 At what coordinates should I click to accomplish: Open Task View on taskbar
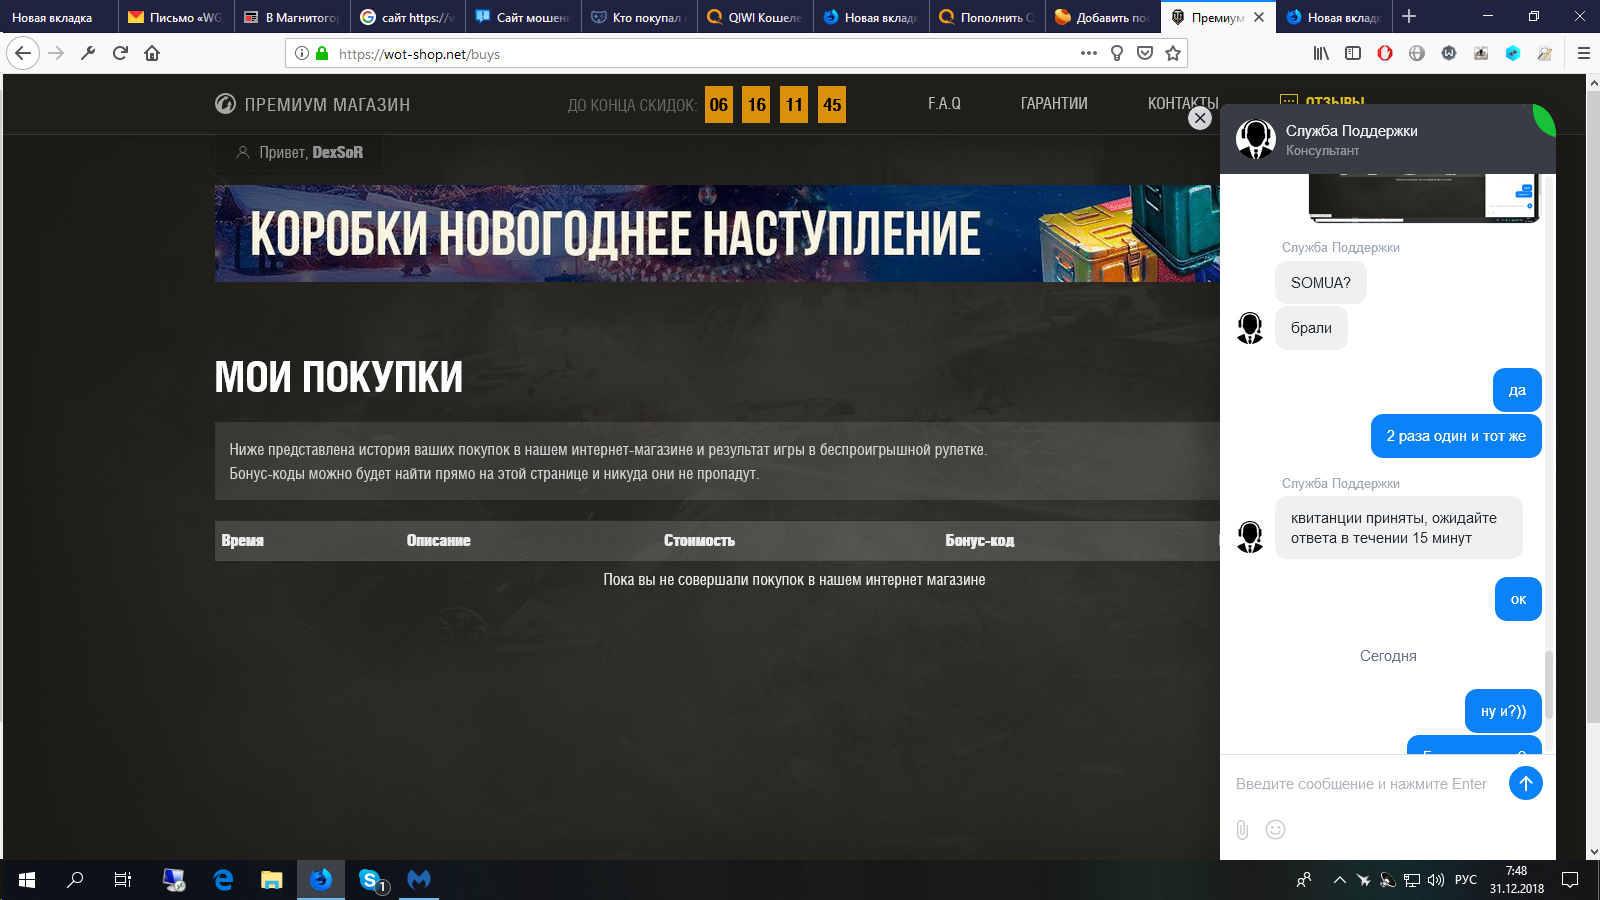coord(122,880)
